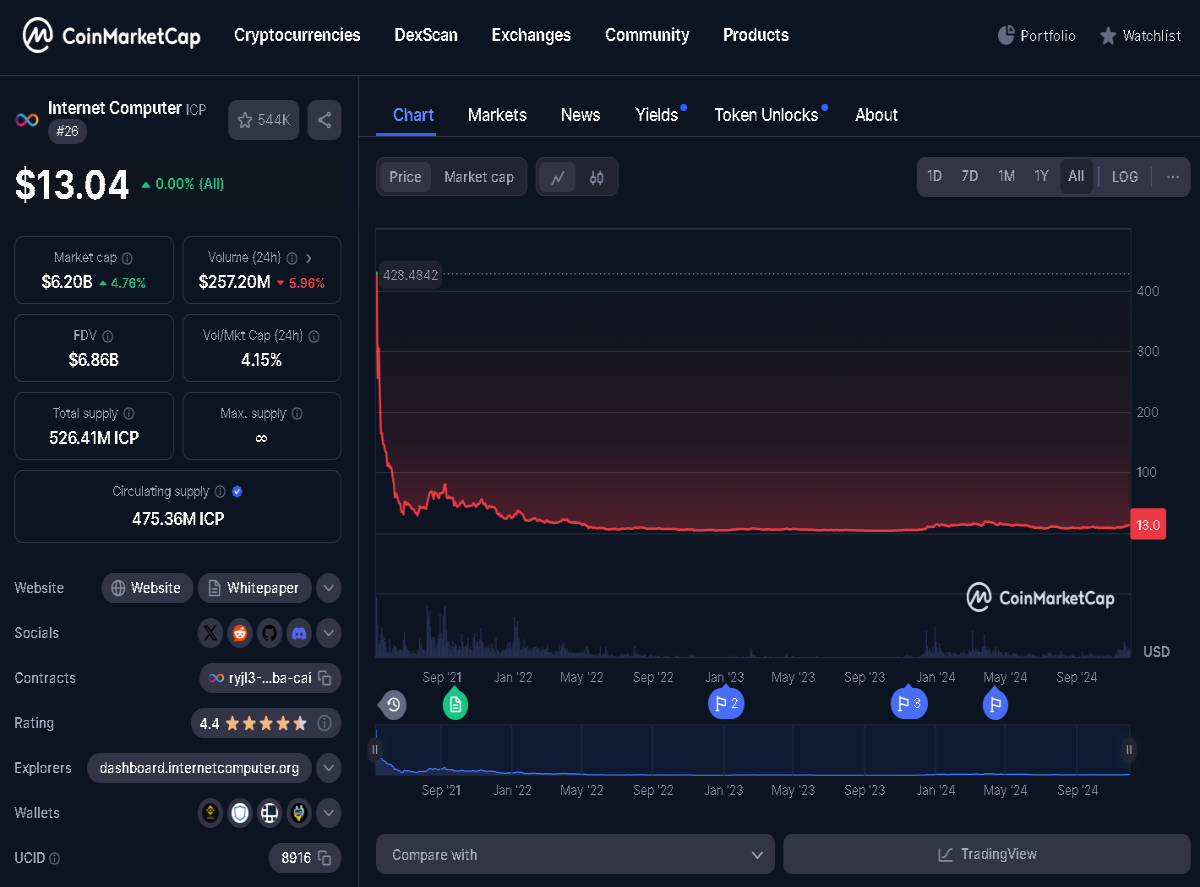Open the GitHub social link
Viewport: 1200px width, 887px height.
click(x=268, y=633)
